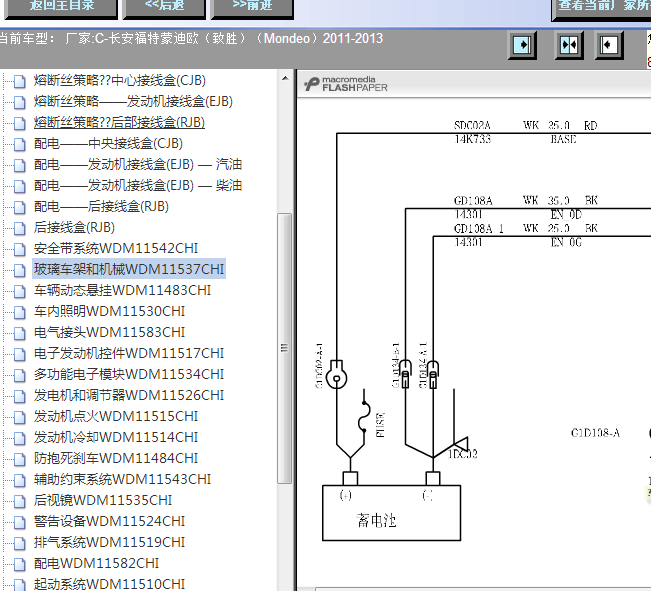651x591 pixels.
Task: Open 警告设备WDM11524CHI
Action: pyautogui.click(x=110, y=521)
